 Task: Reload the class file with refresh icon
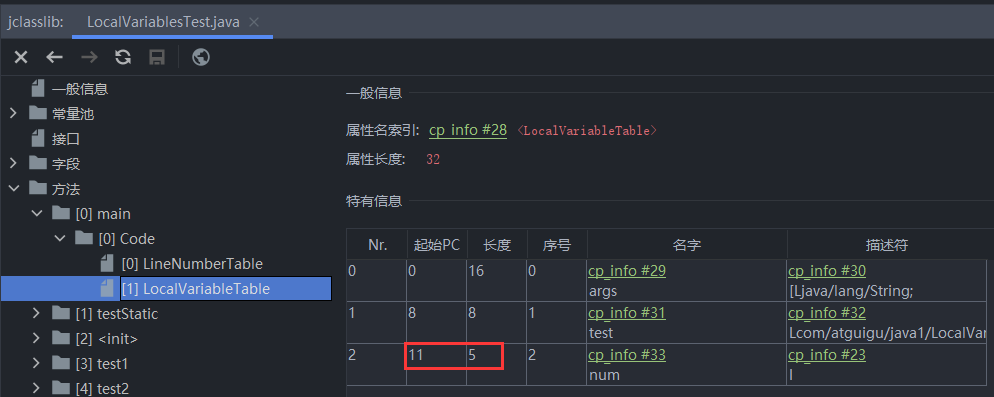(123, 58)
